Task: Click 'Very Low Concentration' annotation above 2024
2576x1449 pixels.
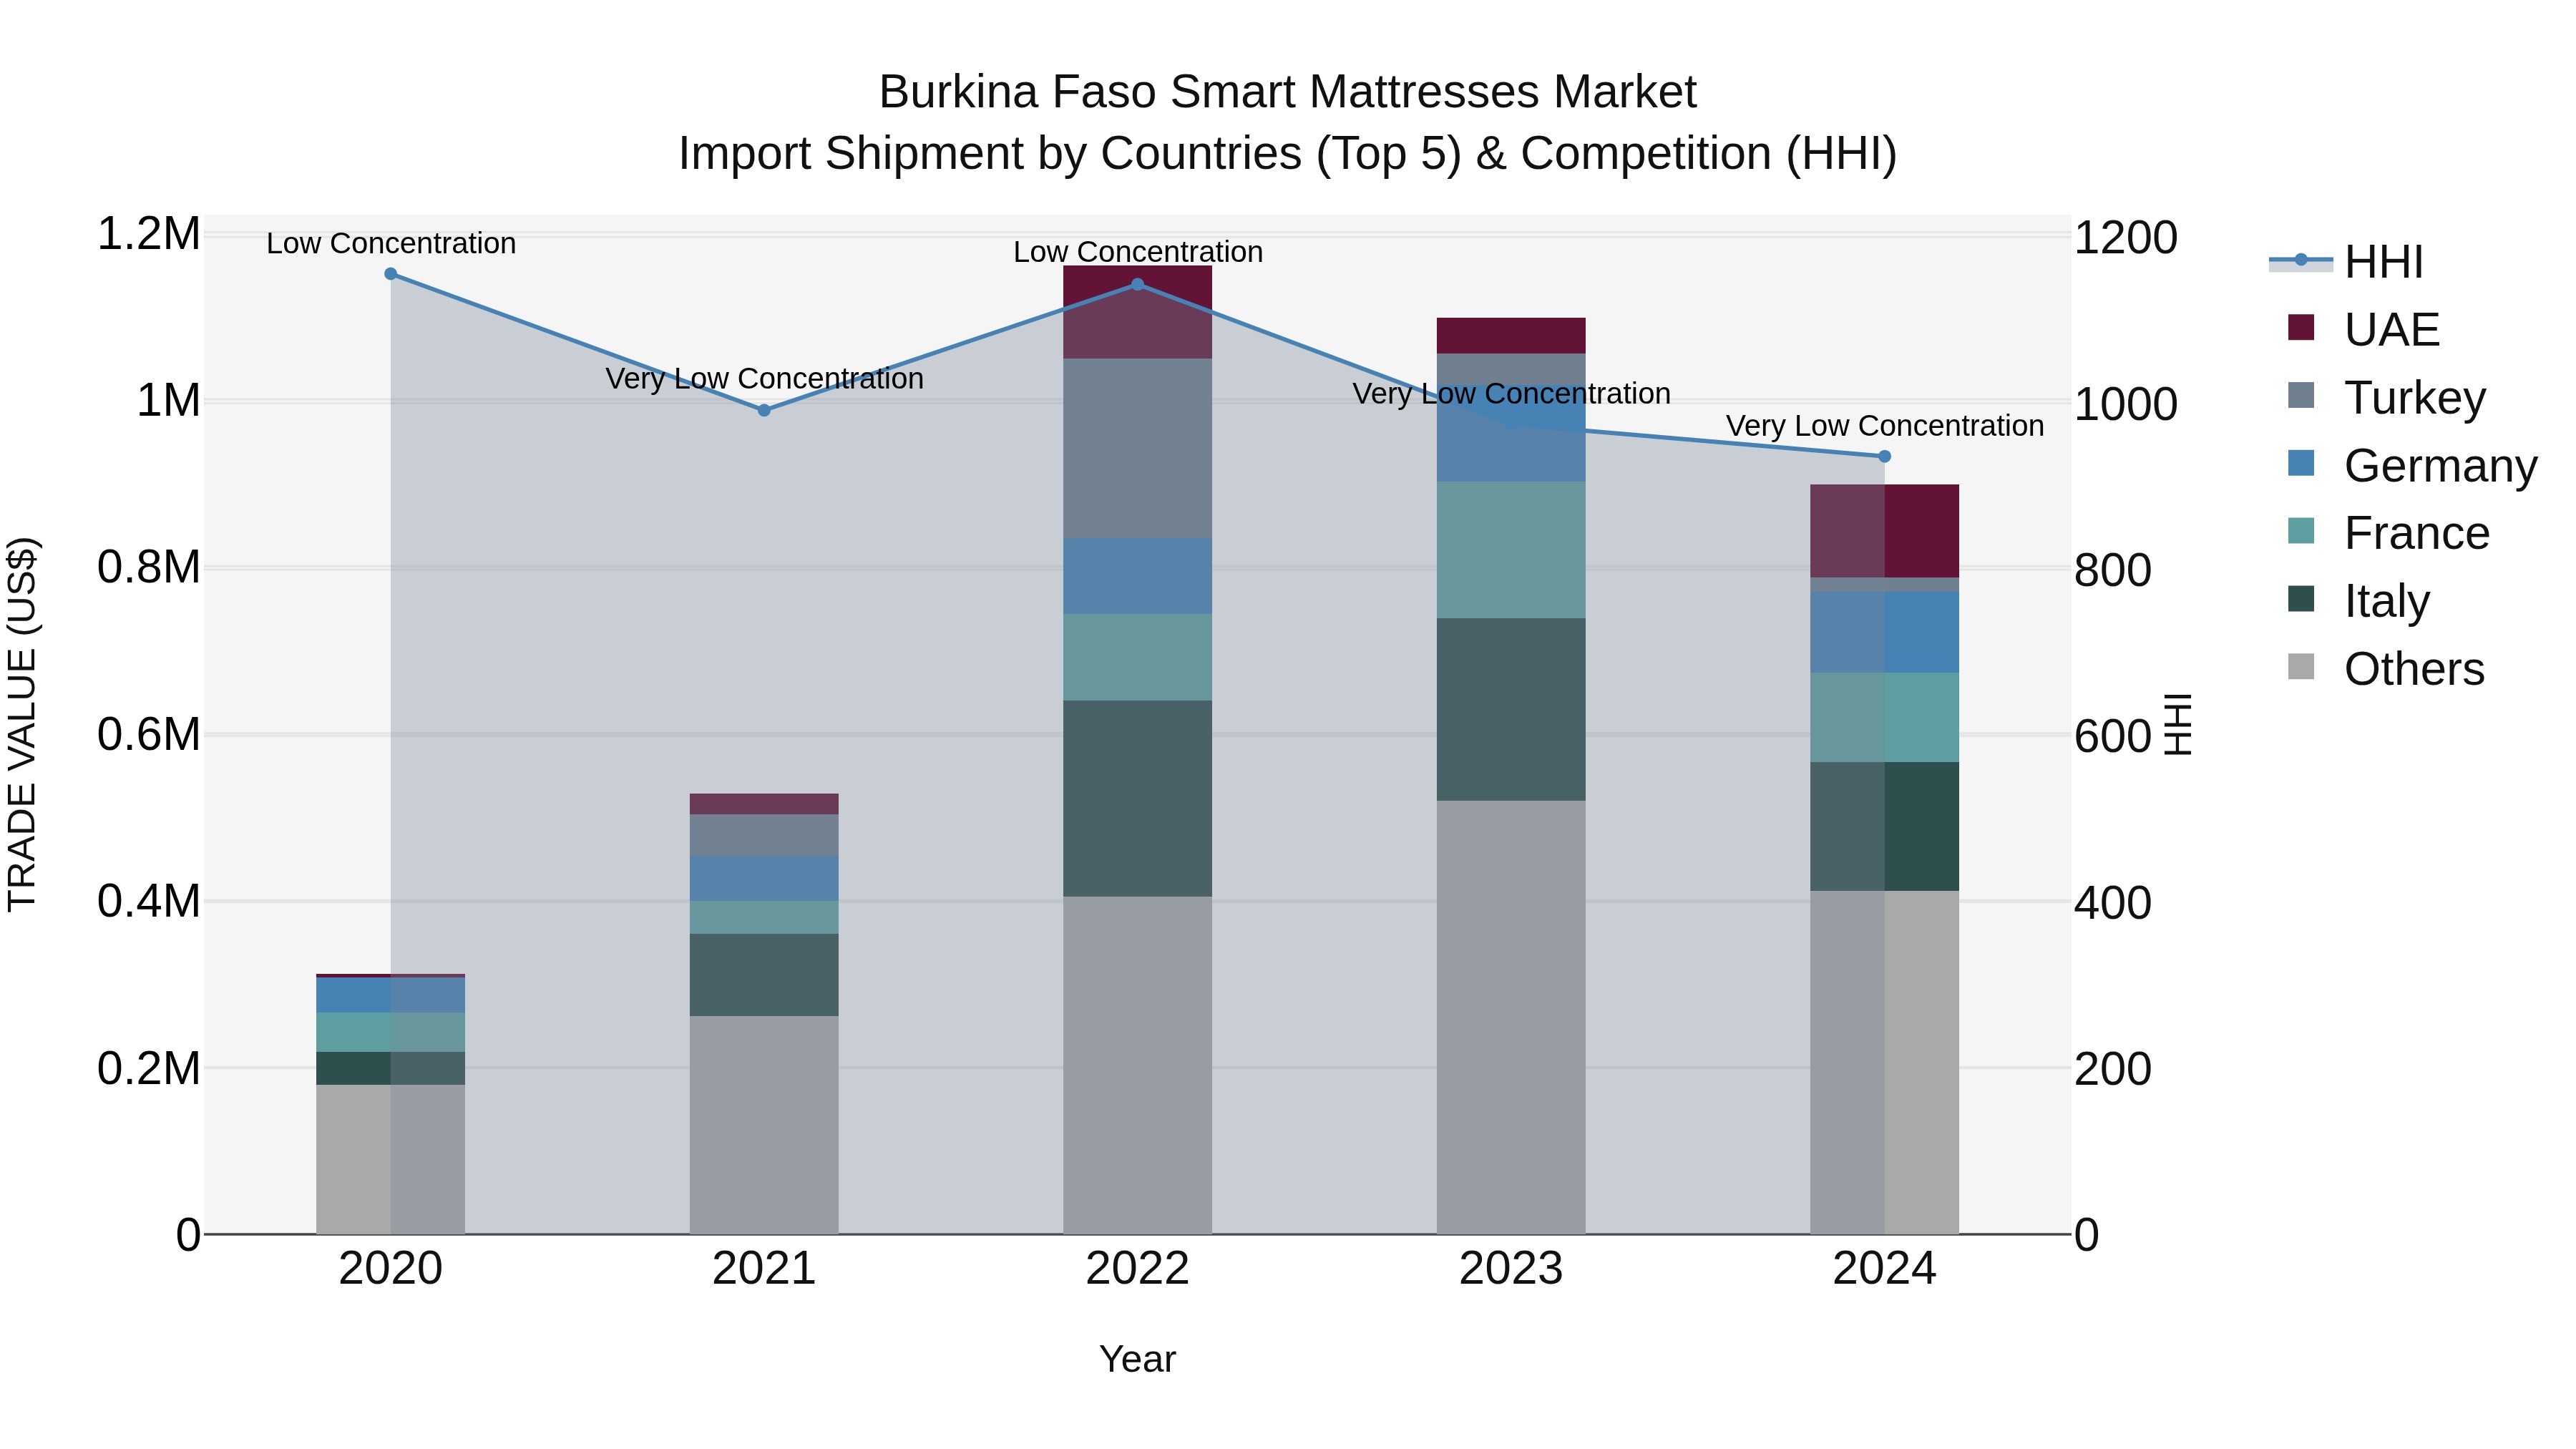Action: [1884, 426]
